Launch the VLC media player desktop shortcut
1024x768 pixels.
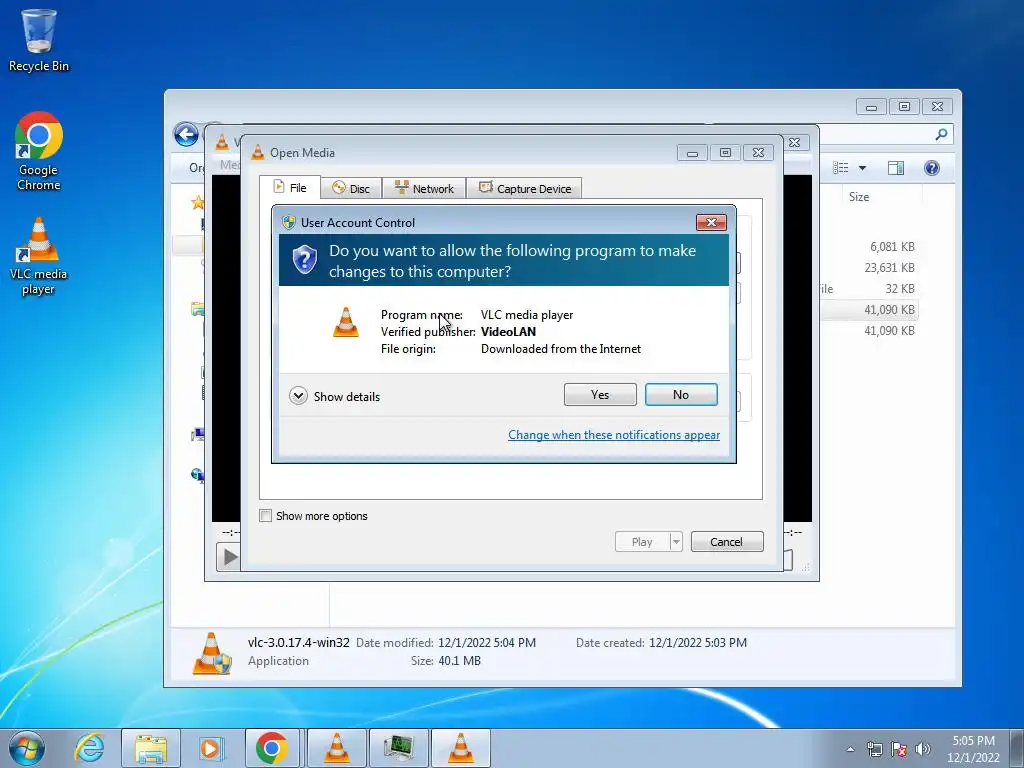(39, 256)
